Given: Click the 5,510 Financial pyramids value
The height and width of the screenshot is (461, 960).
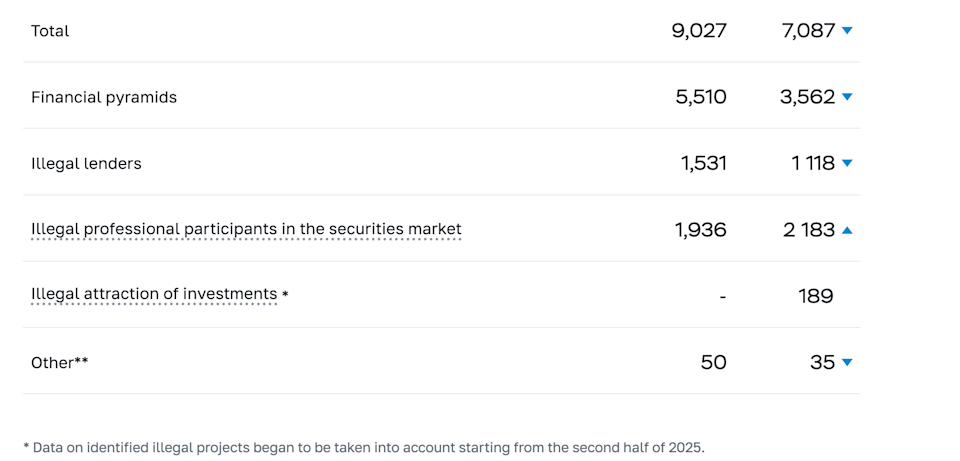Looking at the screenshot, I should [x=701, y=97].
